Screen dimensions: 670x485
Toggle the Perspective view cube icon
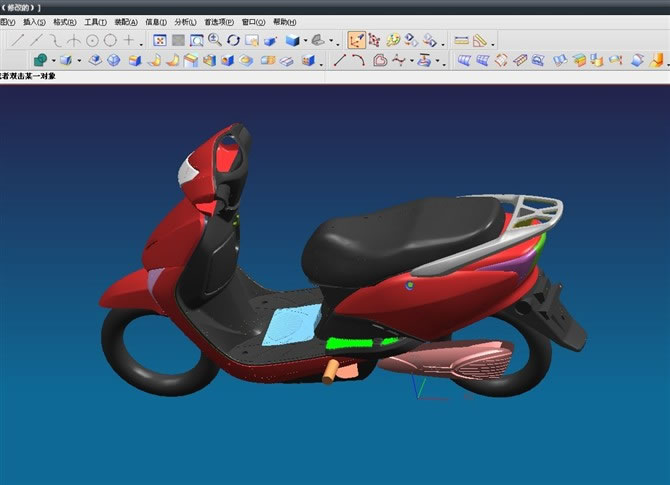click(x=271, y=41)
